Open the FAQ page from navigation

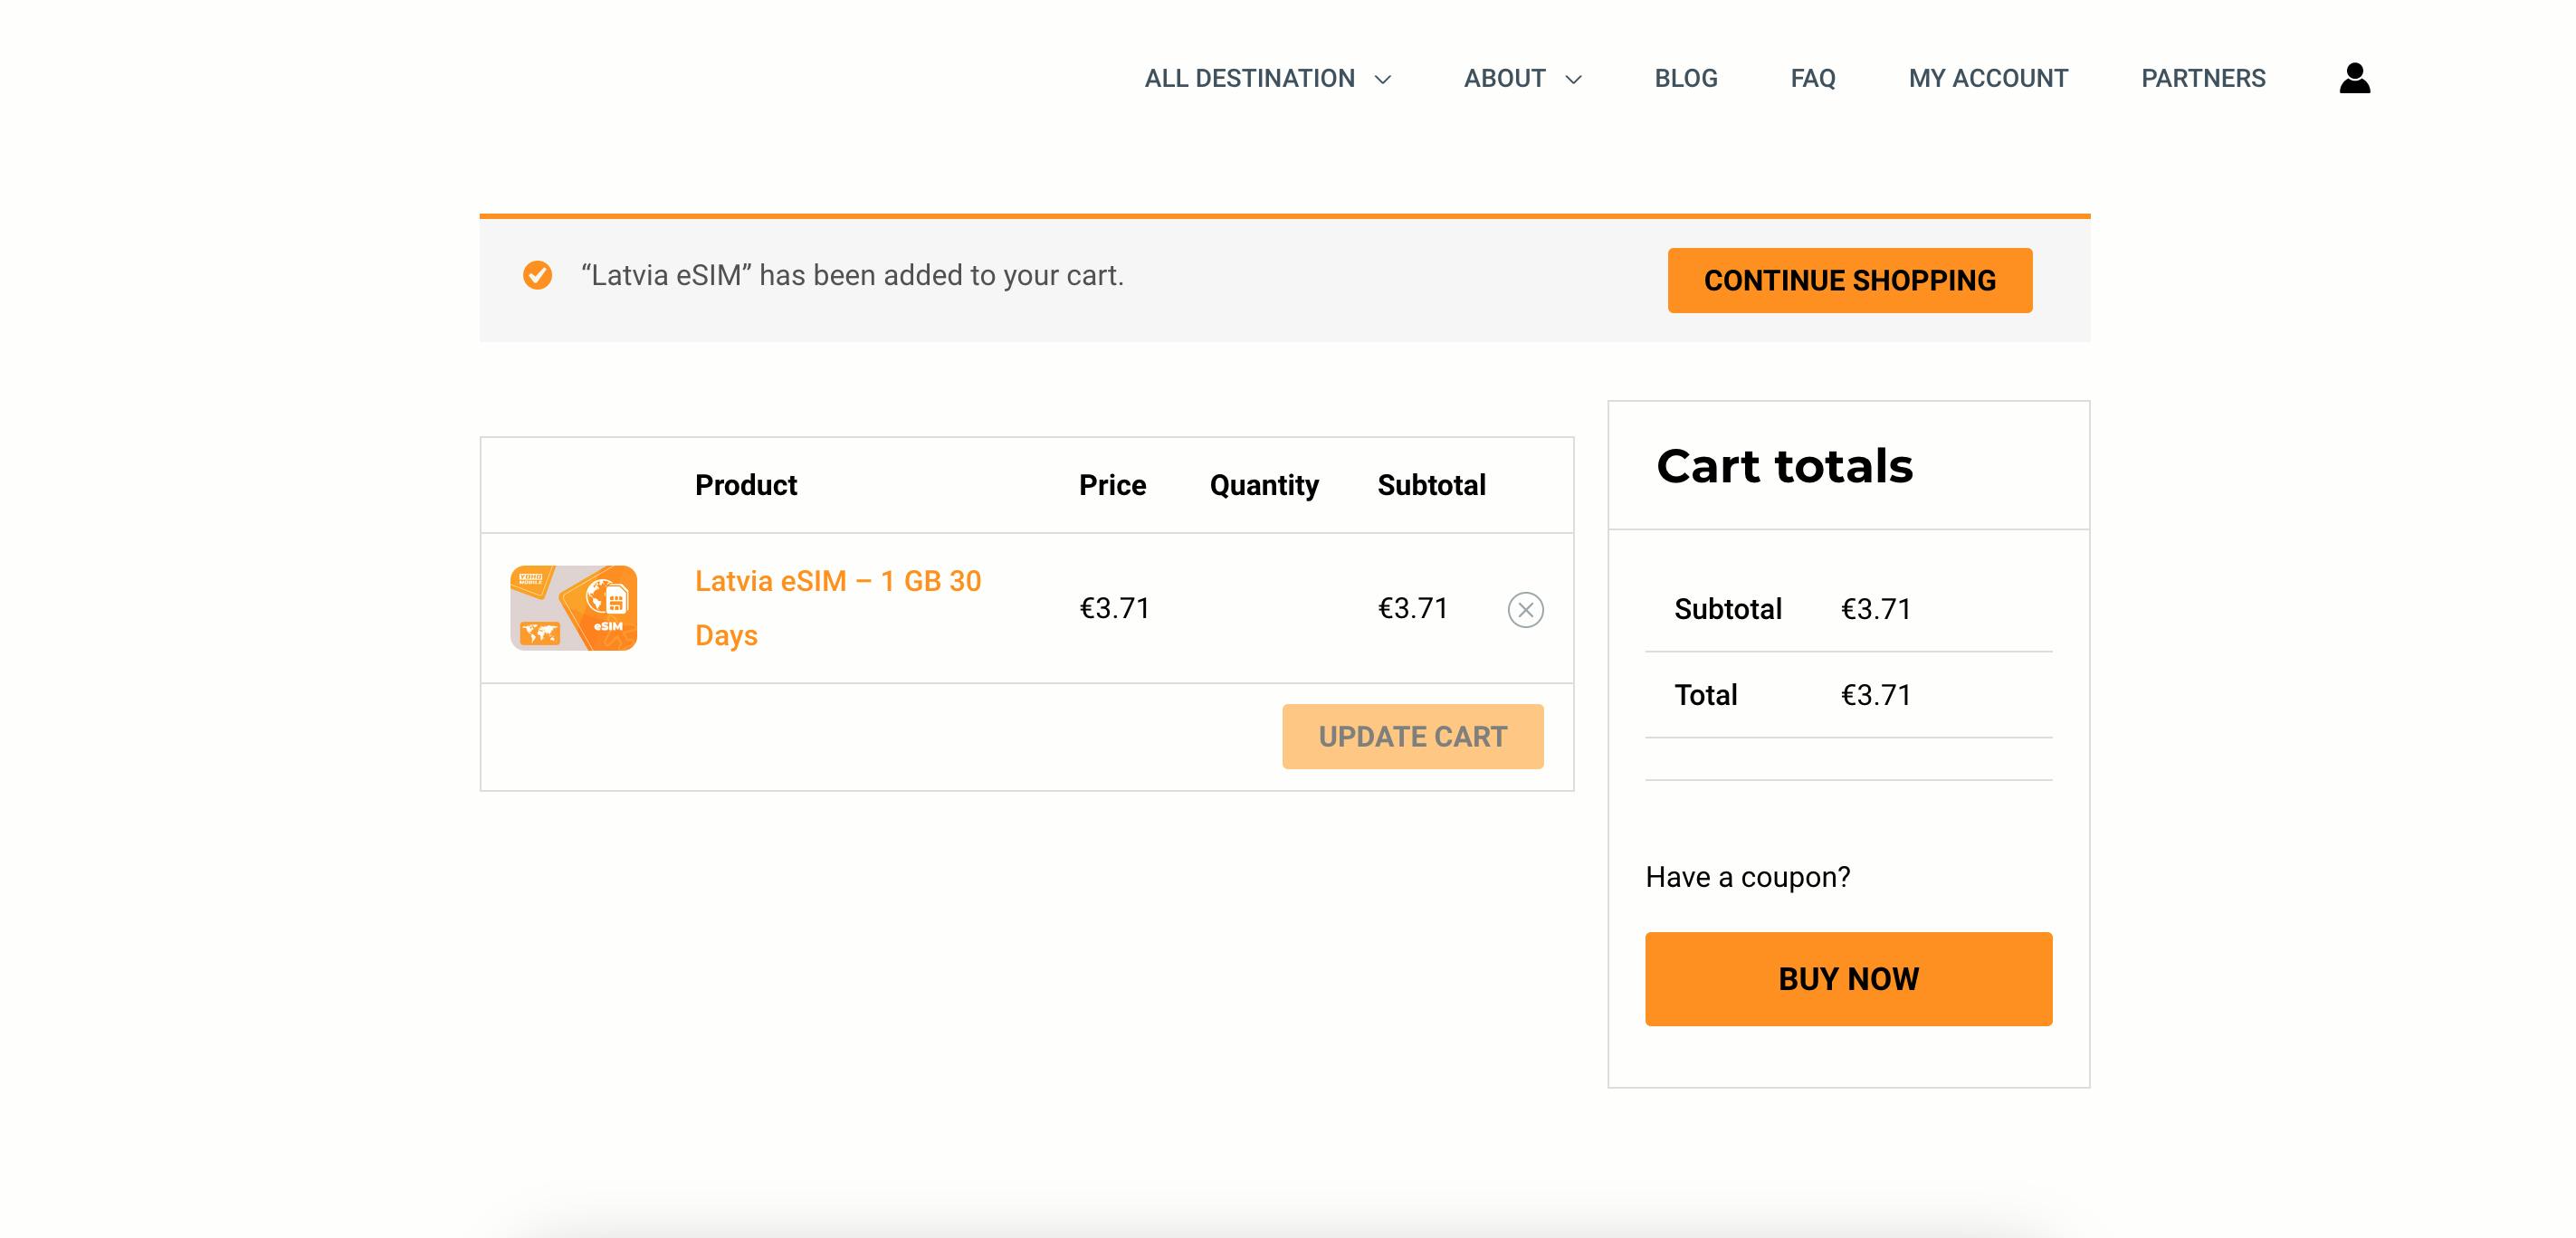click(1813, 78)
